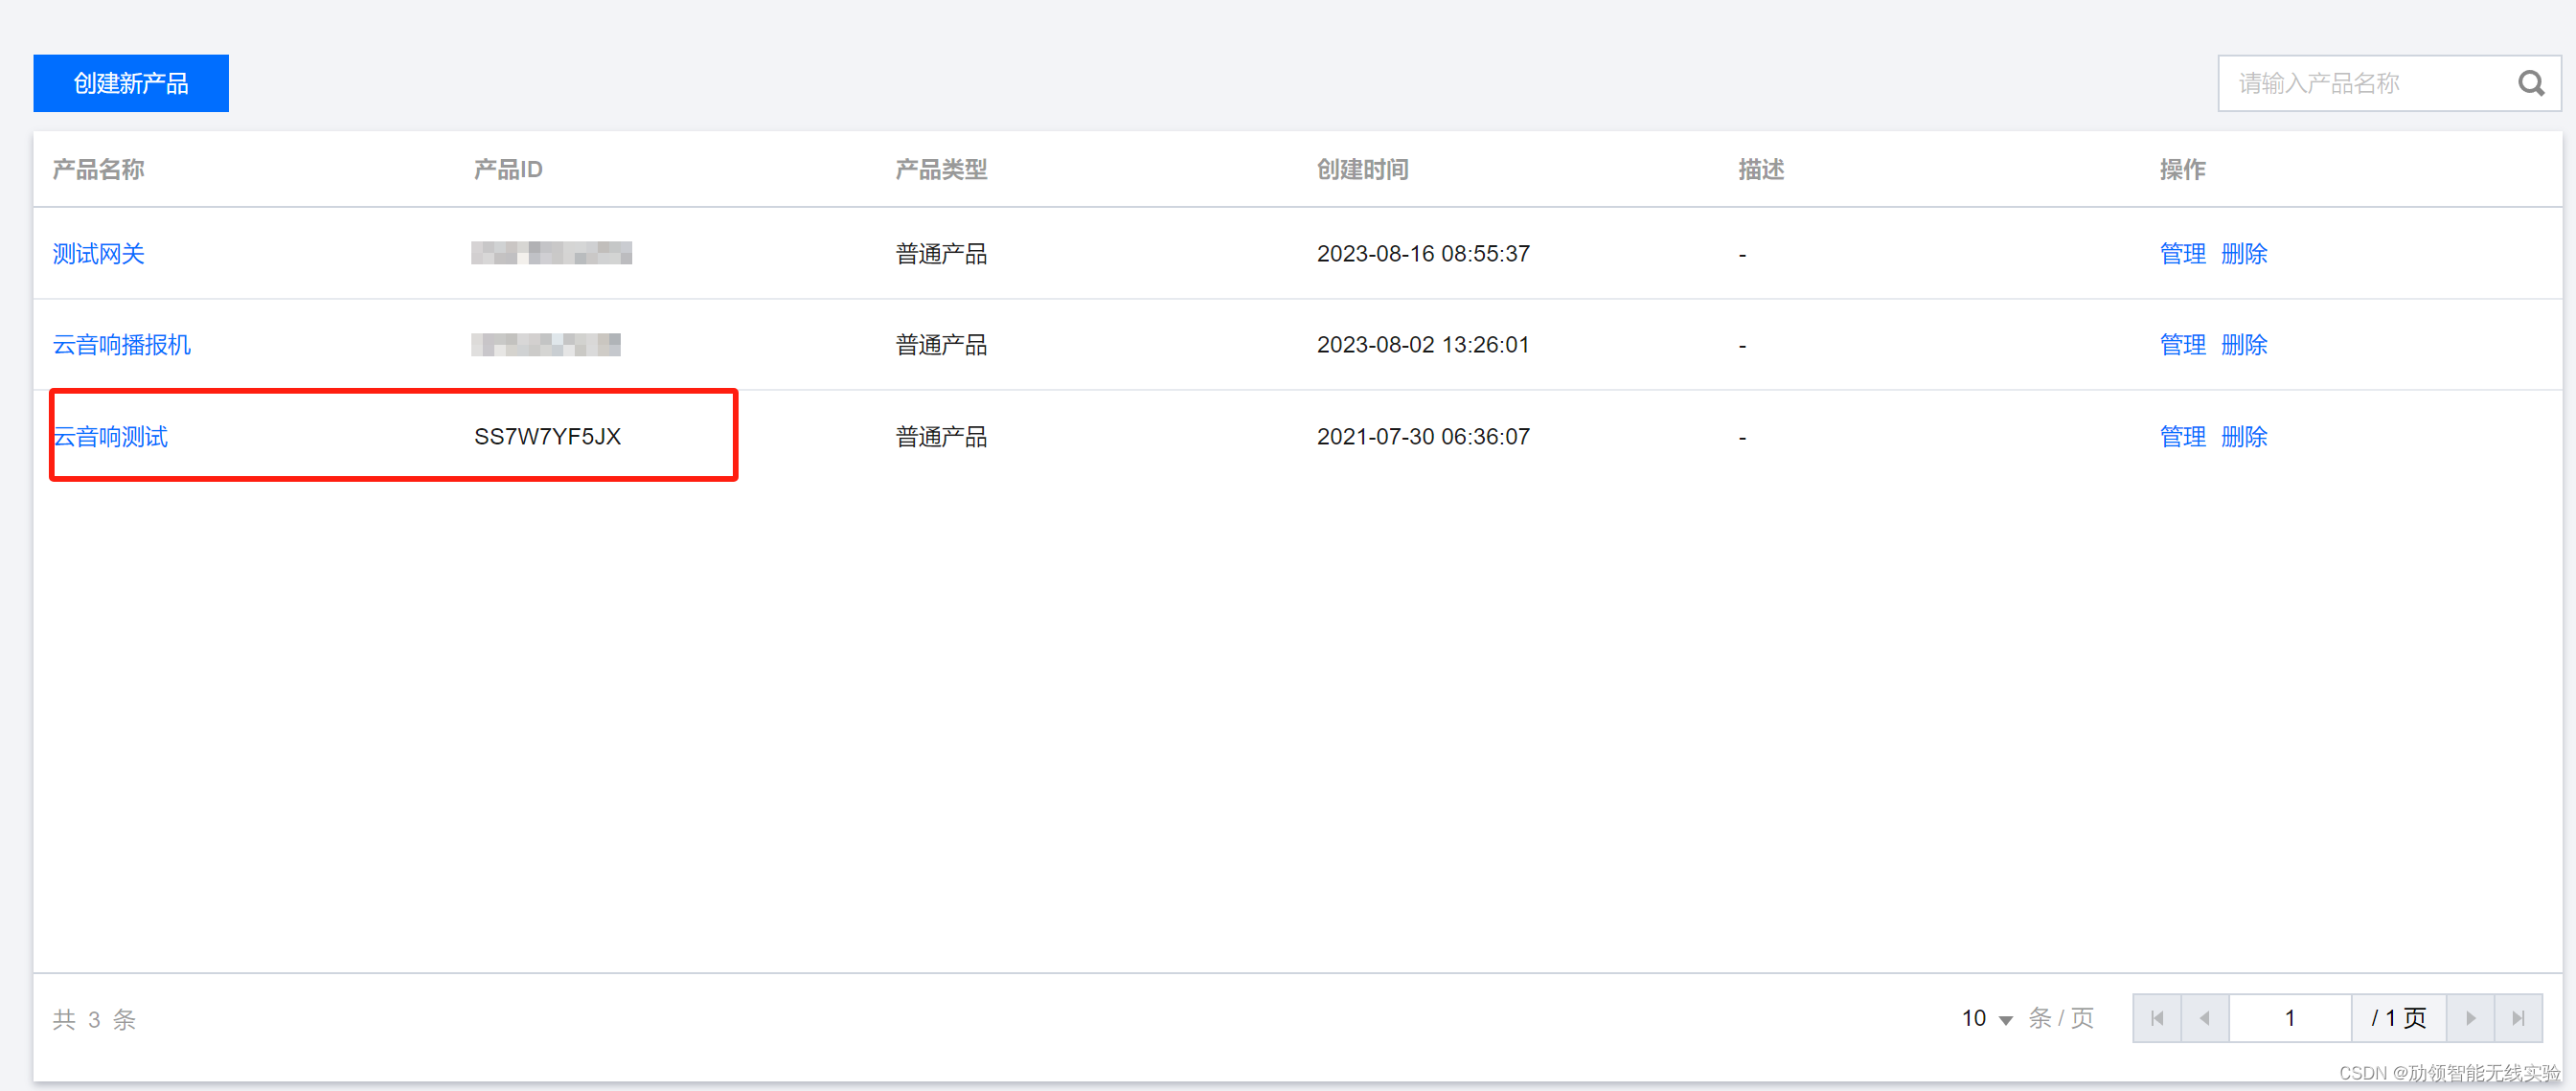Click the 操作 column header

tap(2182, 170)
